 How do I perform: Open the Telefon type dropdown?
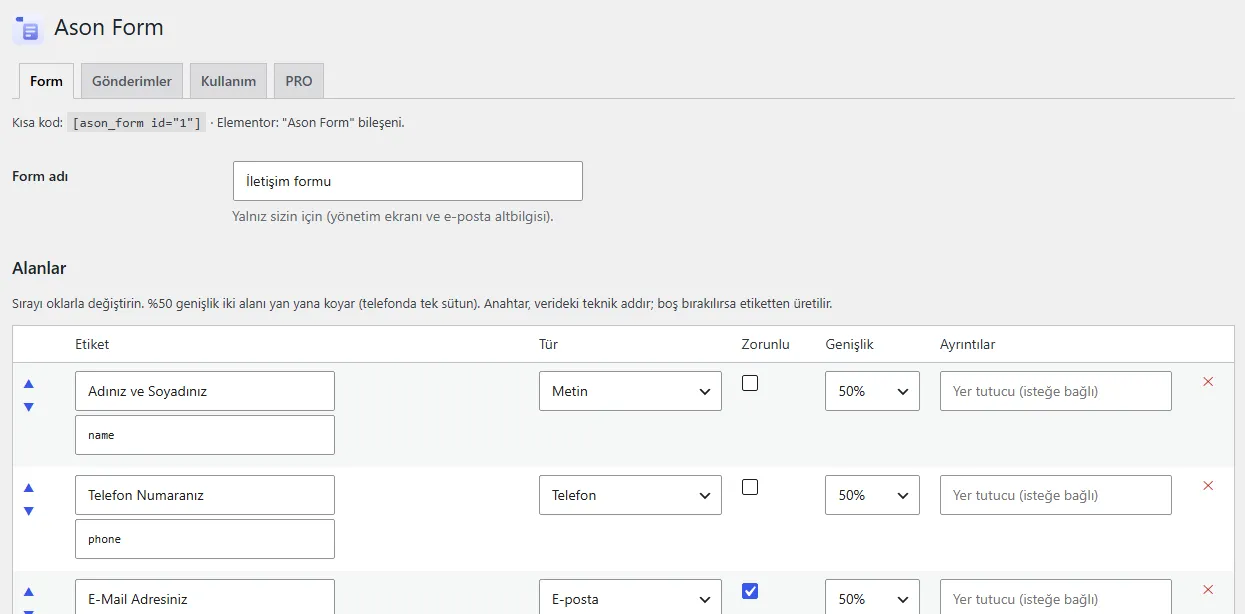tap(630, 495)
